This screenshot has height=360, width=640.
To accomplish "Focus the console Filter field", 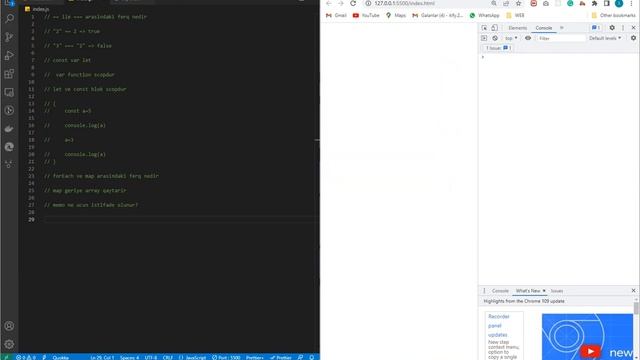I will pyautogui.click(x=561, y=38).
